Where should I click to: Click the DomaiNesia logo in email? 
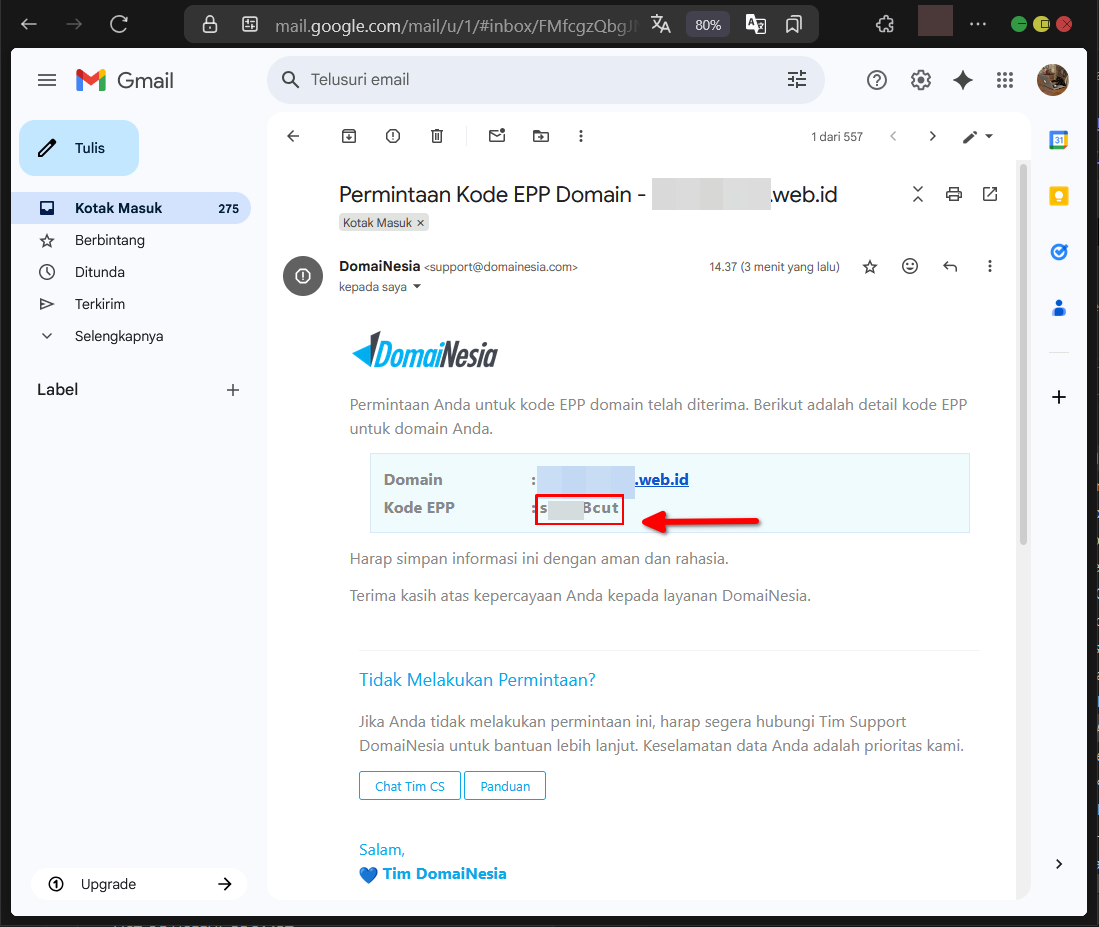point(425,350)
